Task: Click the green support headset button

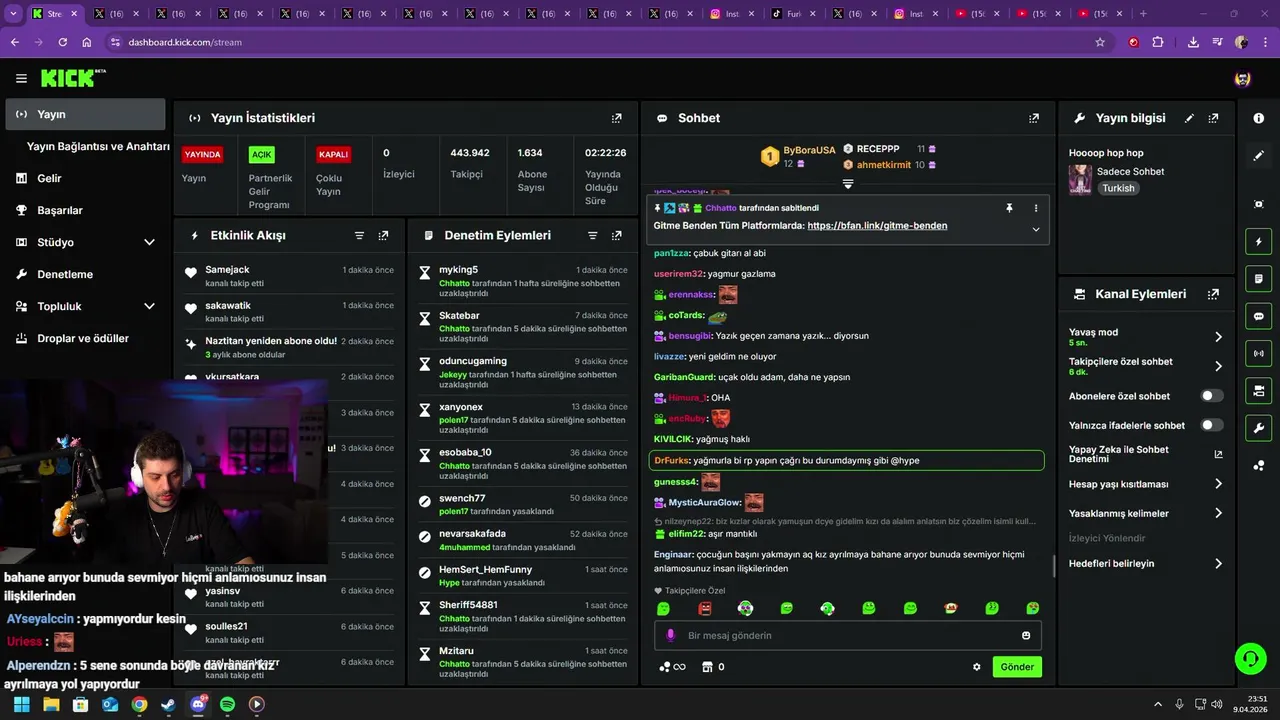Action: click(1250, 658)
